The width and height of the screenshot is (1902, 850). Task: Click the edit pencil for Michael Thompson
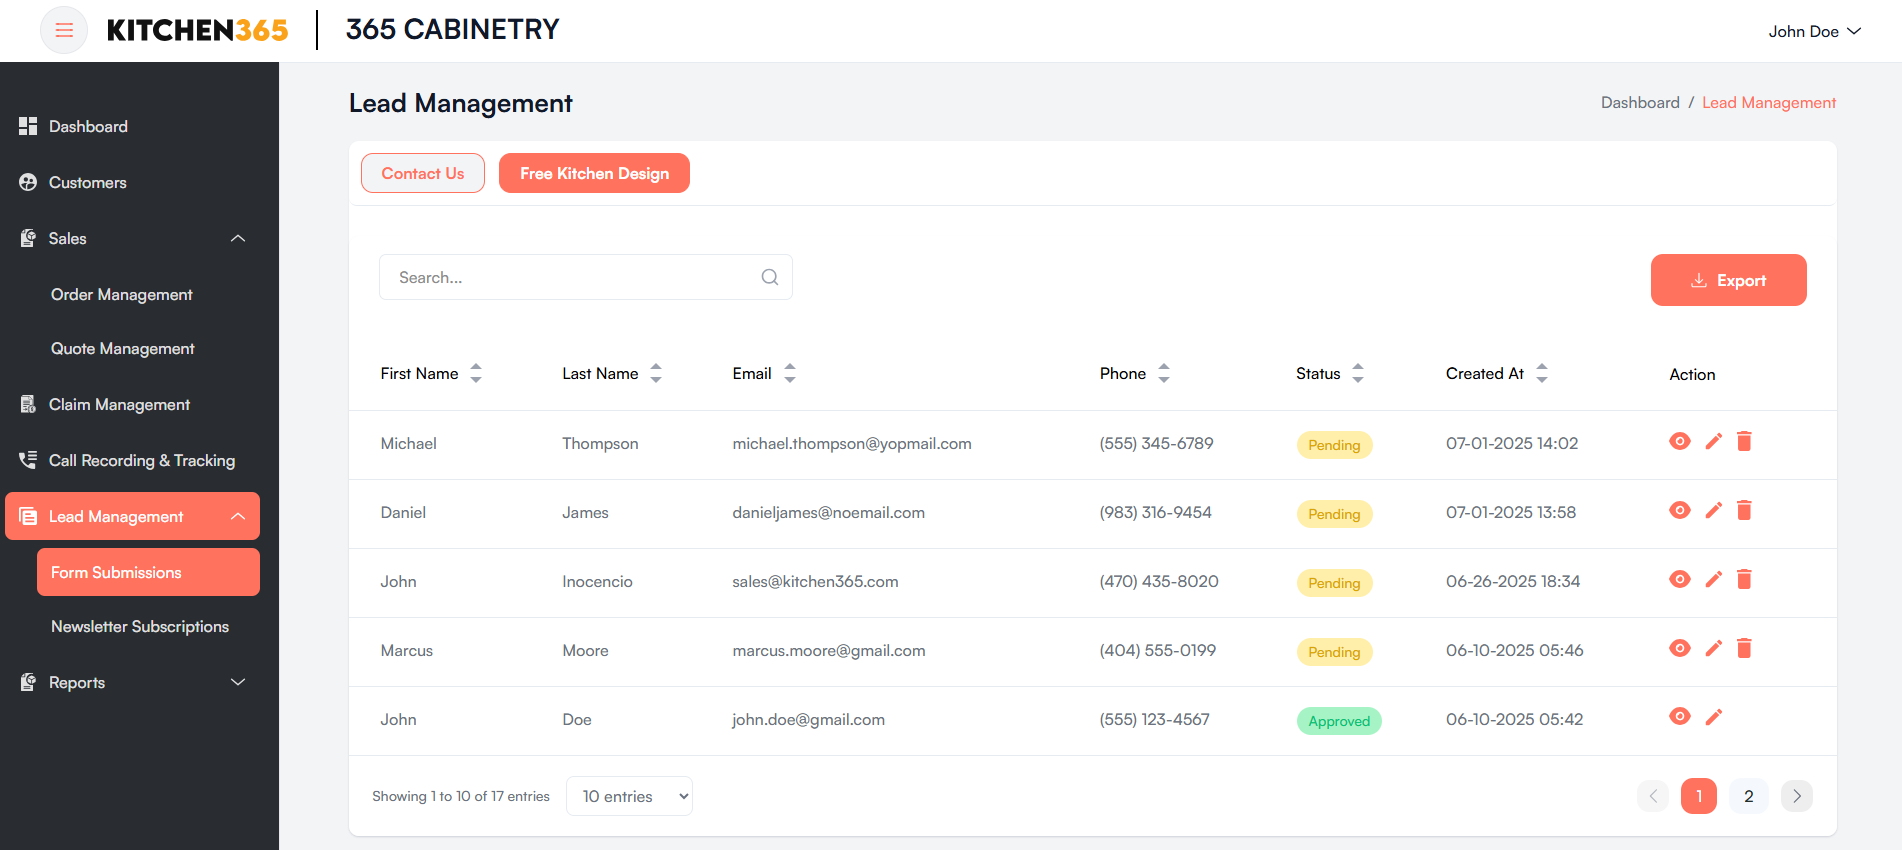(x=1713, y=442)
